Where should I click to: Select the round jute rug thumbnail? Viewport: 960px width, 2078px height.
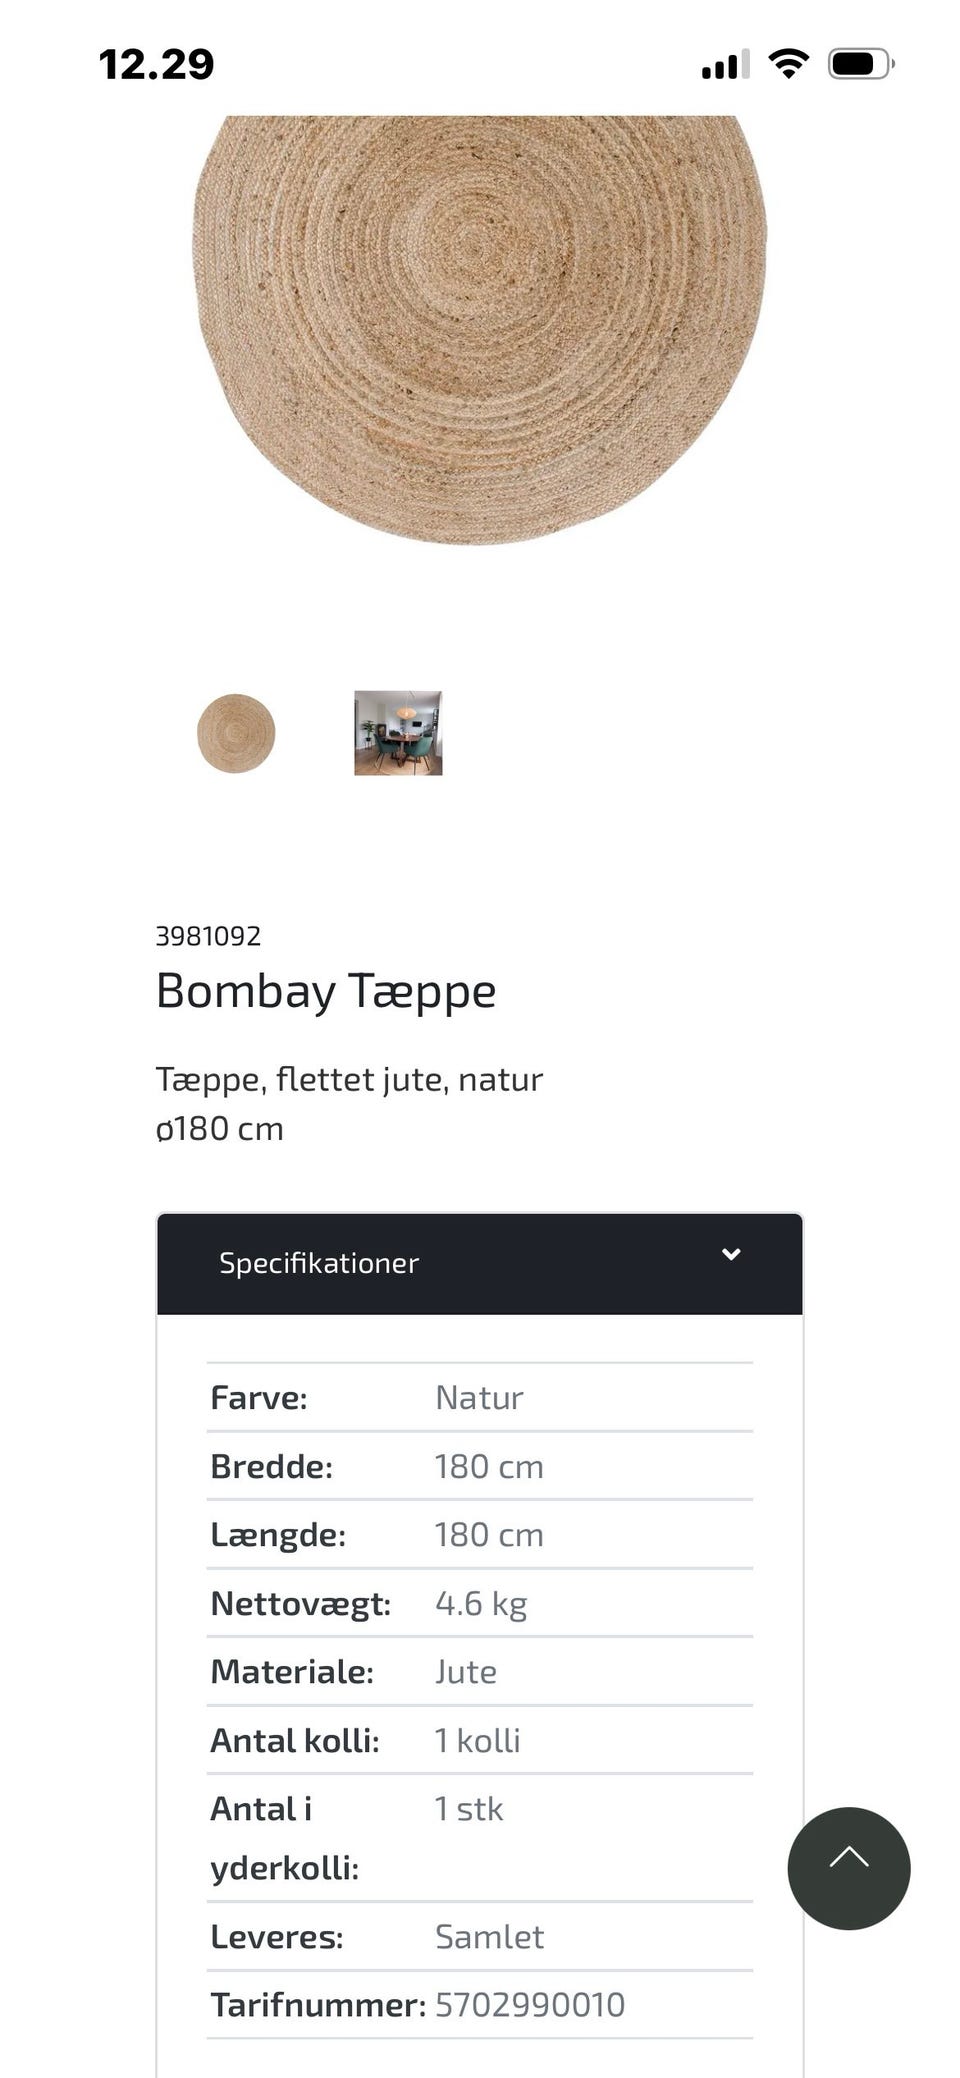pyautogui.click(x=236, y=733)
